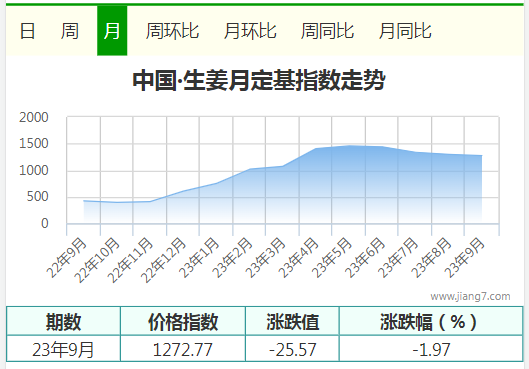Click the 22年11月 x-axis label
The image size is (529, 369).
(130, 260)
